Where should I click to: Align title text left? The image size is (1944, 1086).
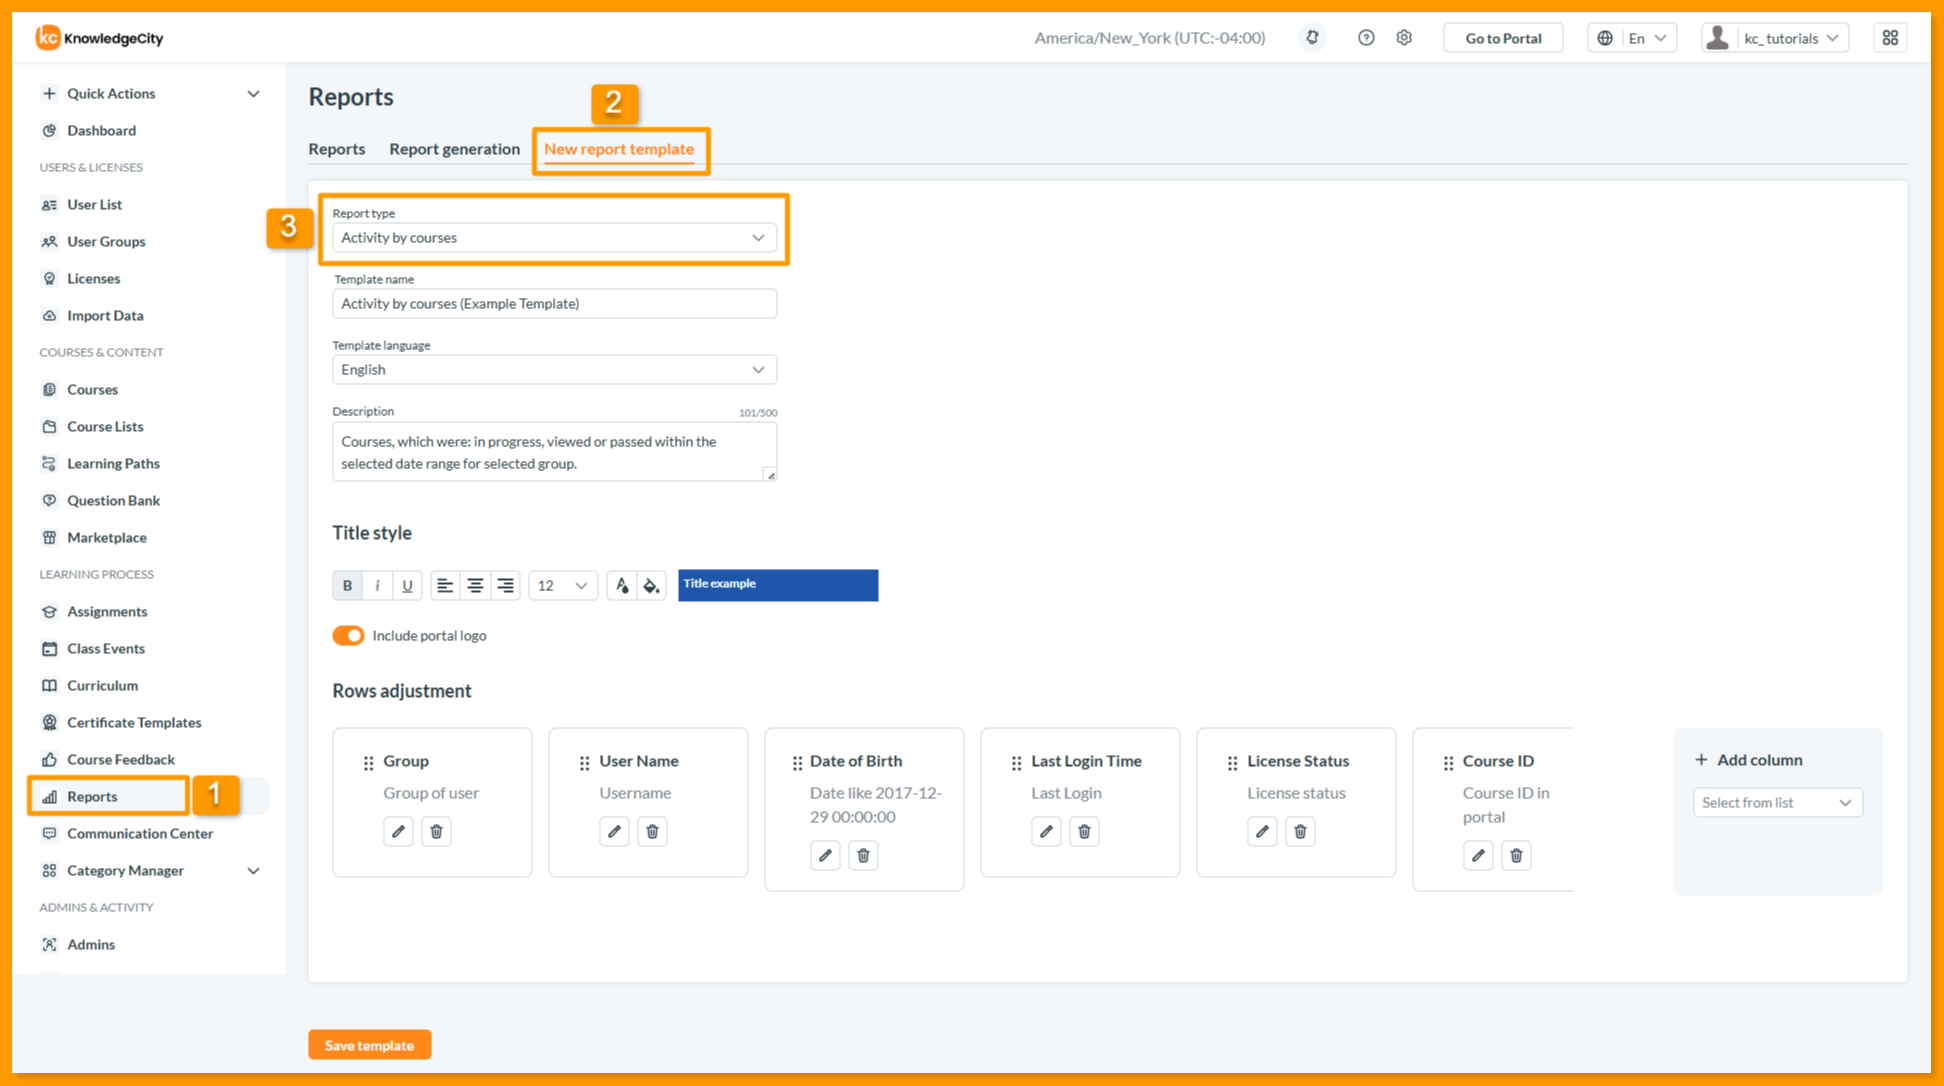pos(445,585)
